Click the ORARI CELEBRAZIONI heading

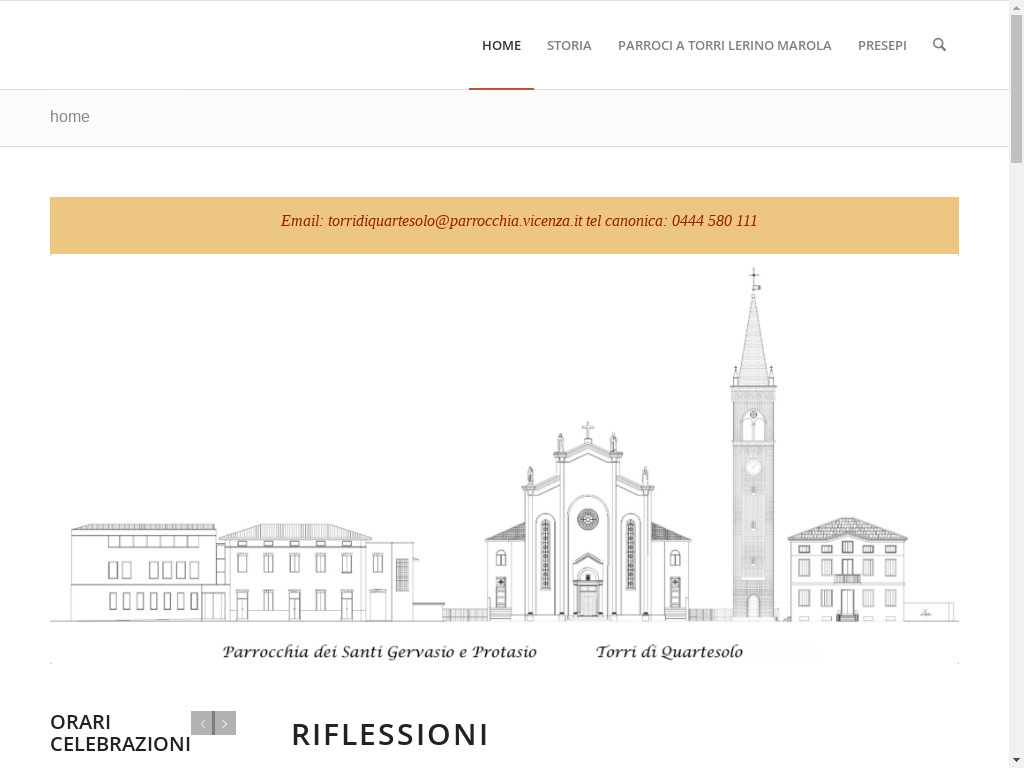tap(120, 733)
